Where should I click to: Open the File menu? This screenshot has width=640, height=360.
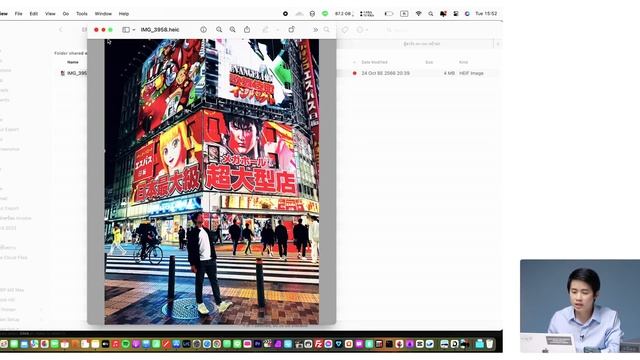18,13
